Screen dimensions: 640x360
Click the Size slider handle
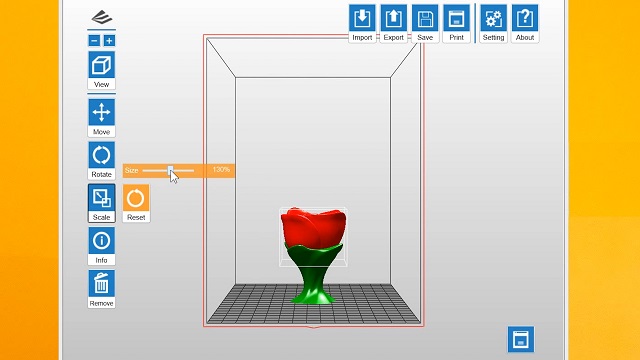[x=171, y=170]
